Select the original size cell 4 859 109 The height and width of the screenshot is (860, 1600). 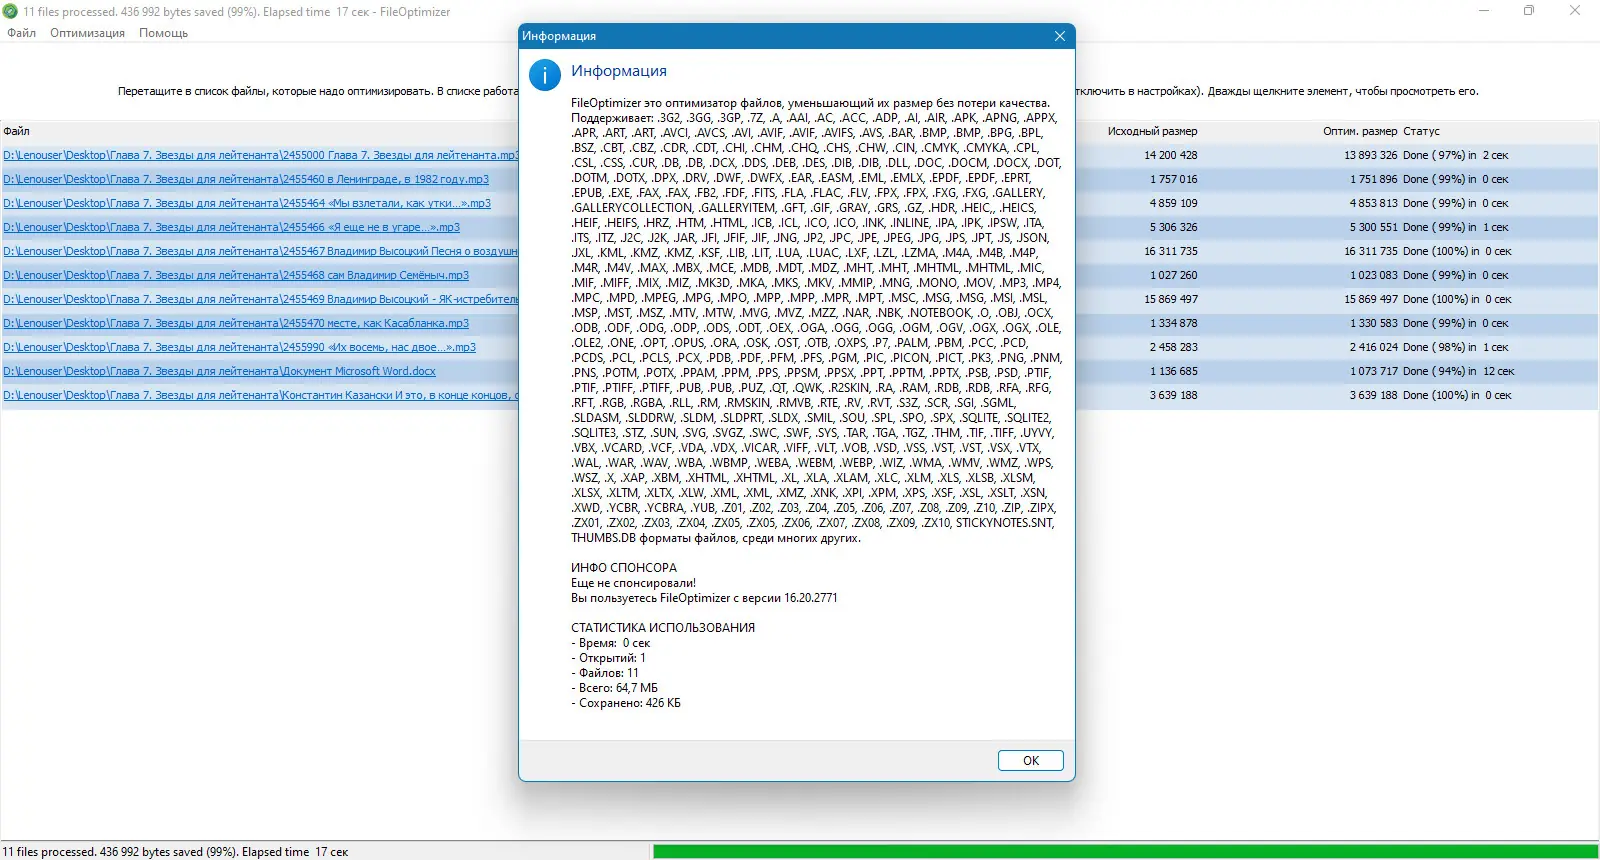click(1174, 203)
